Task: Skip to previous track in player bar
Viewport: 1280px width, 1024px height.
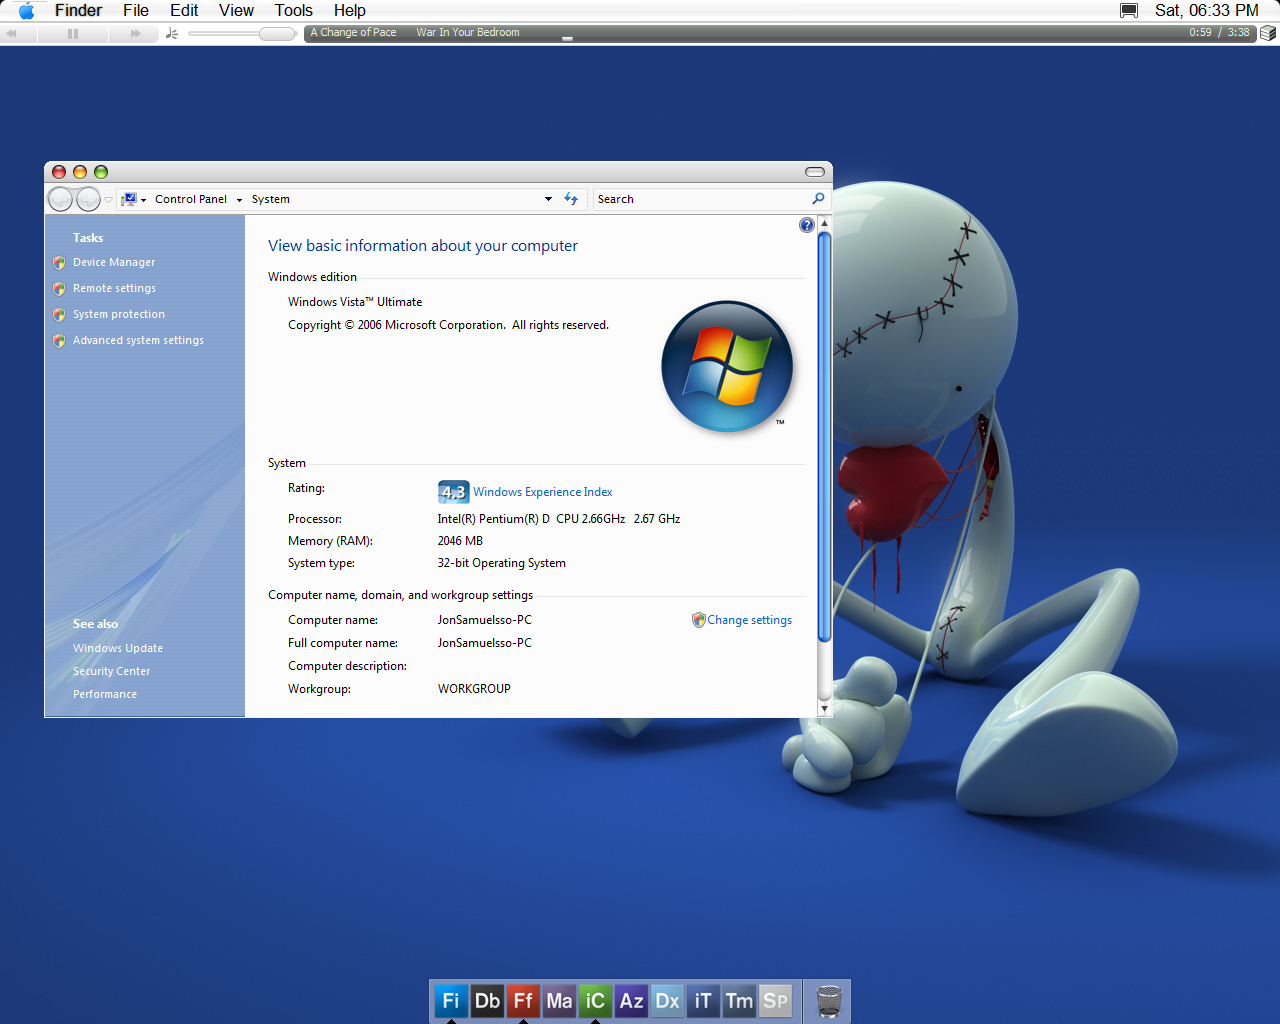Action: pyautogui.click(x=12, y=33)
